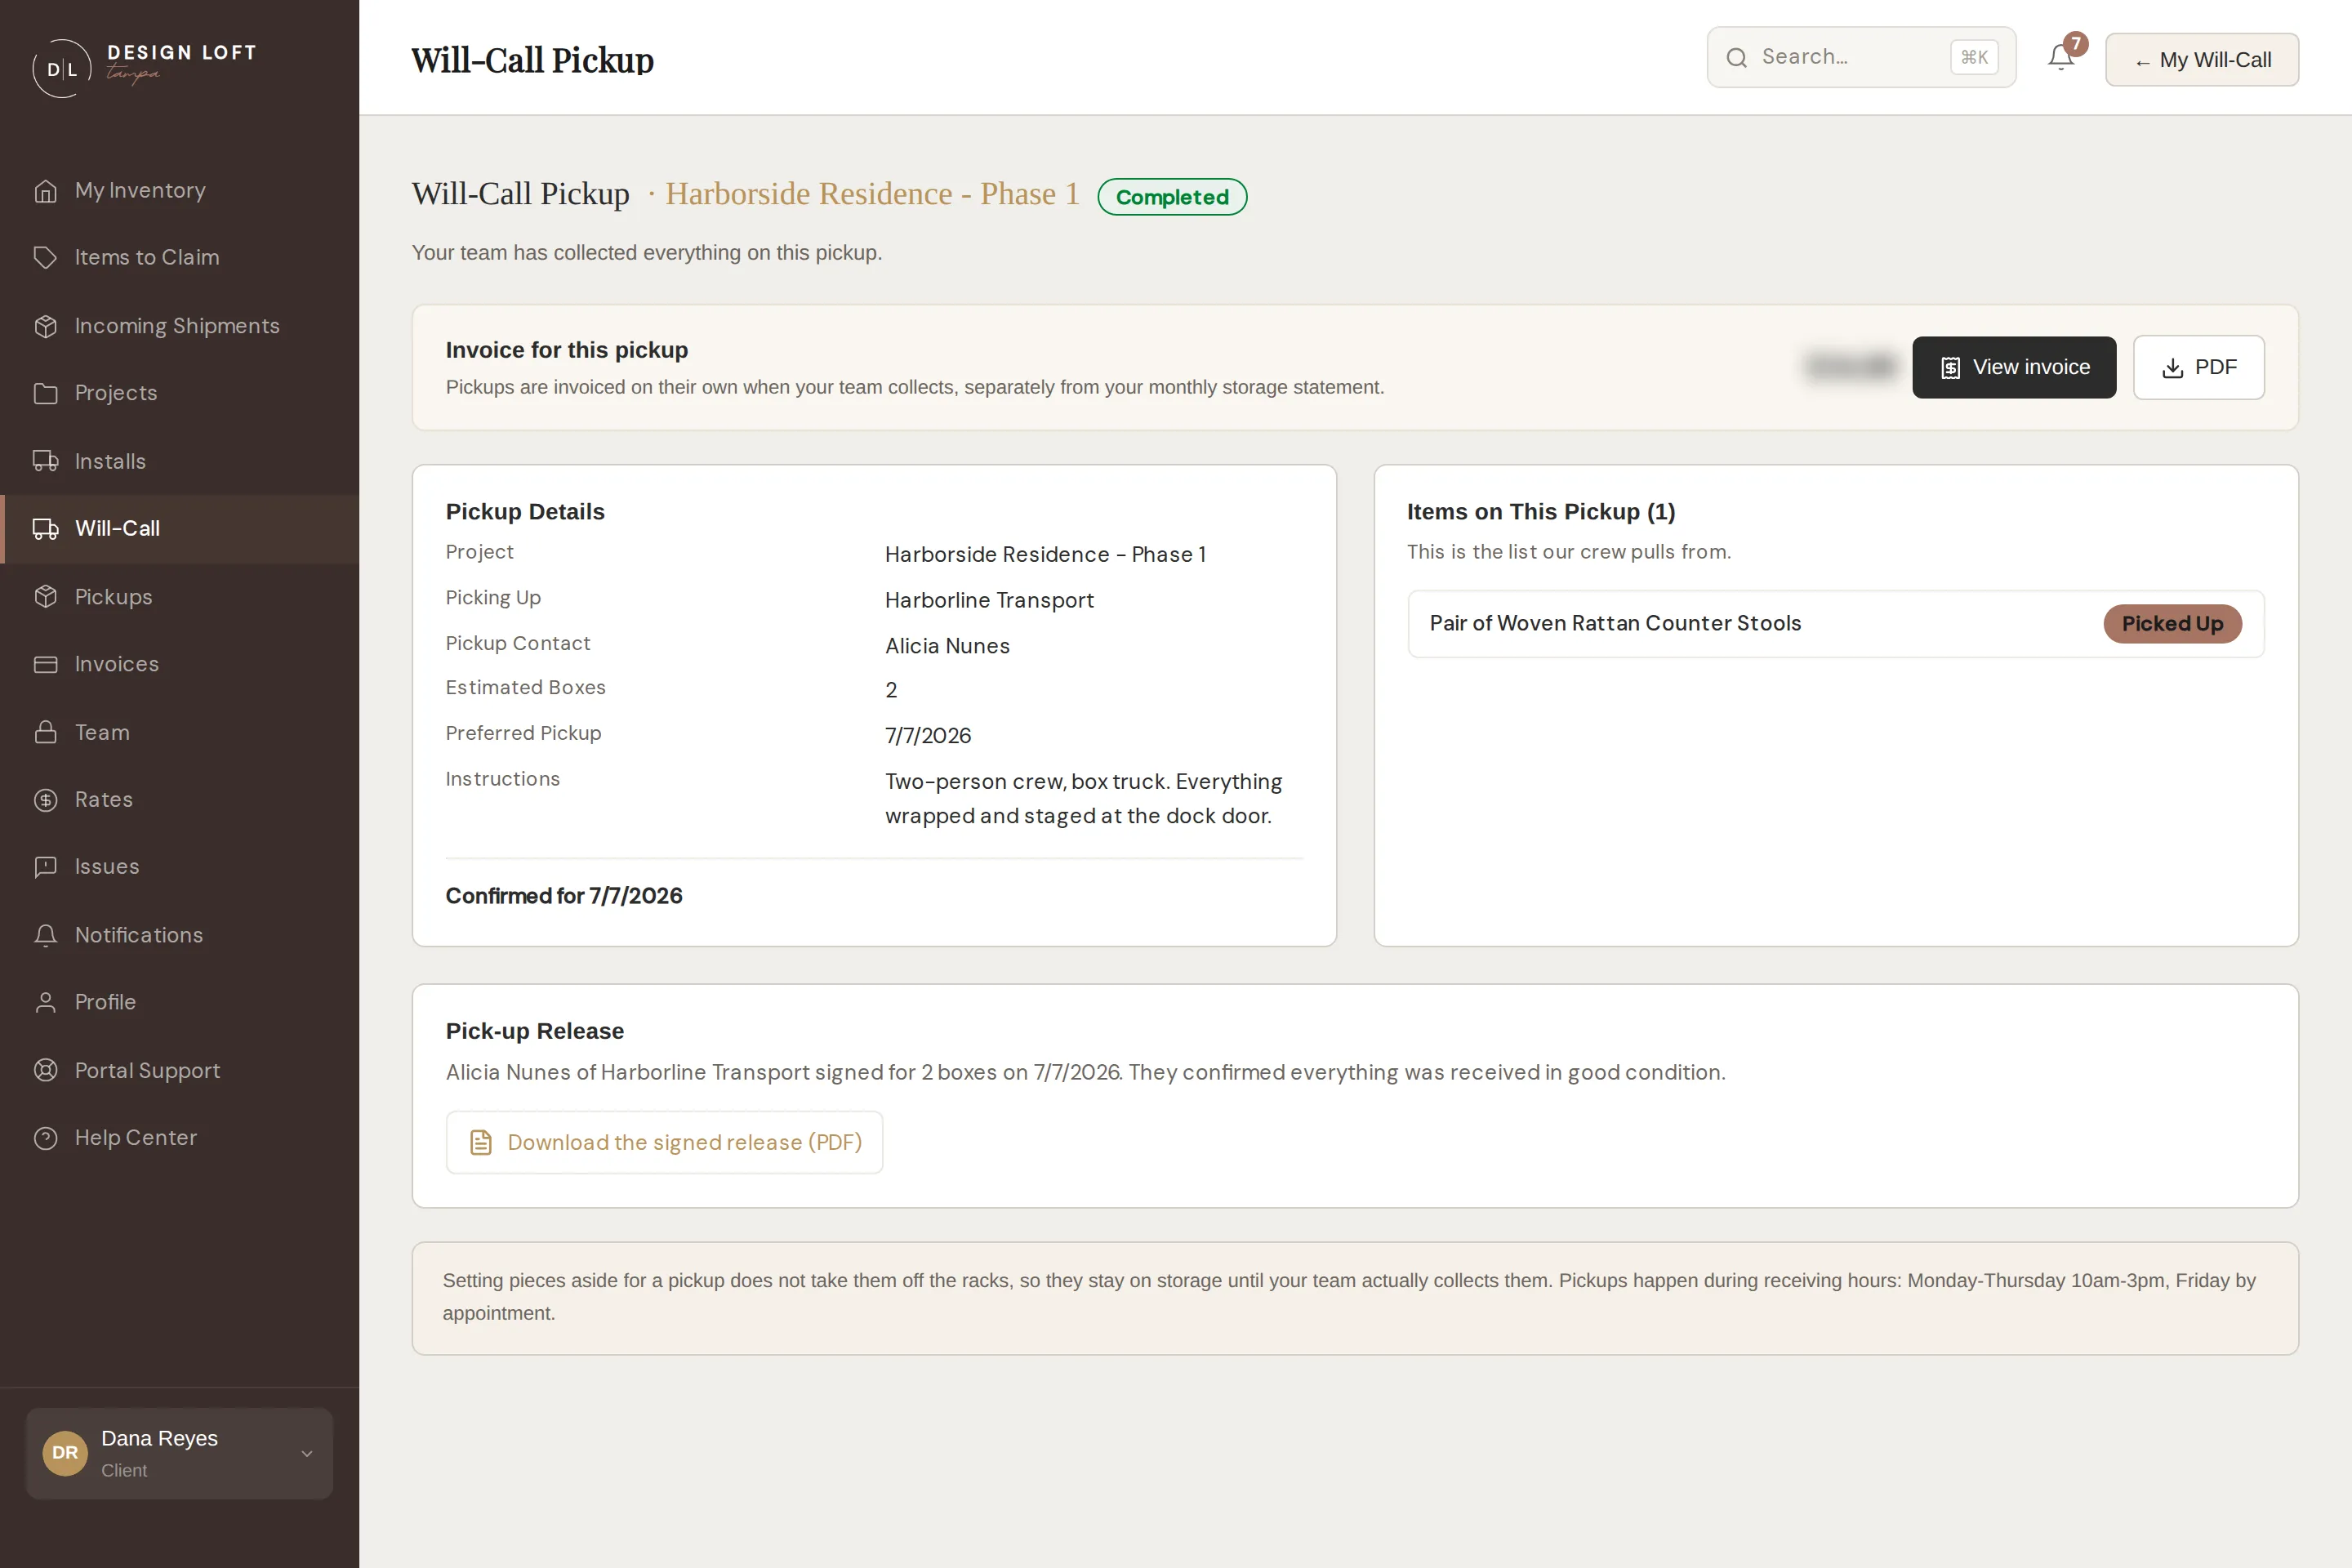Click the DR avatar circle
The width and height of the screenshot is (2352, 1568).
tap(65, 1453)
